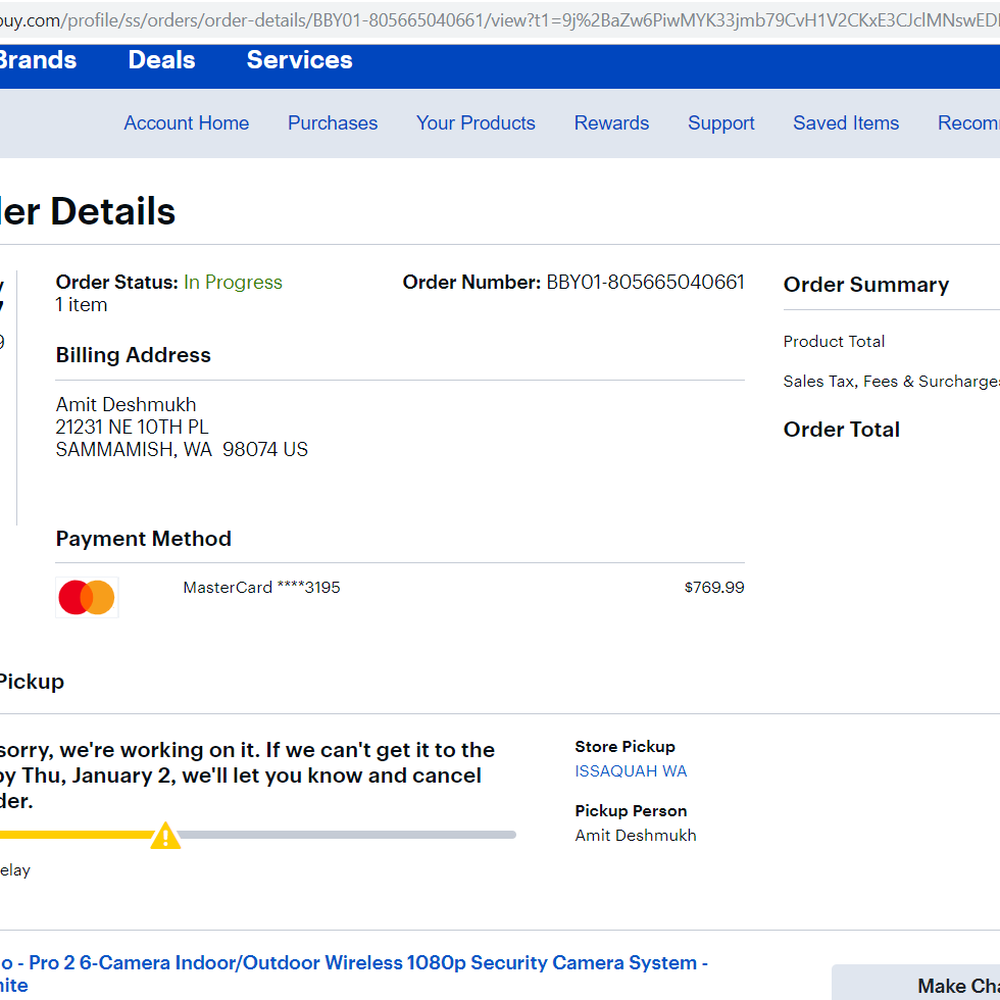Open the Pro 2 6-Camera product link
The width and height of the screenshot is (1000, 1000).
tap(354, 973)
